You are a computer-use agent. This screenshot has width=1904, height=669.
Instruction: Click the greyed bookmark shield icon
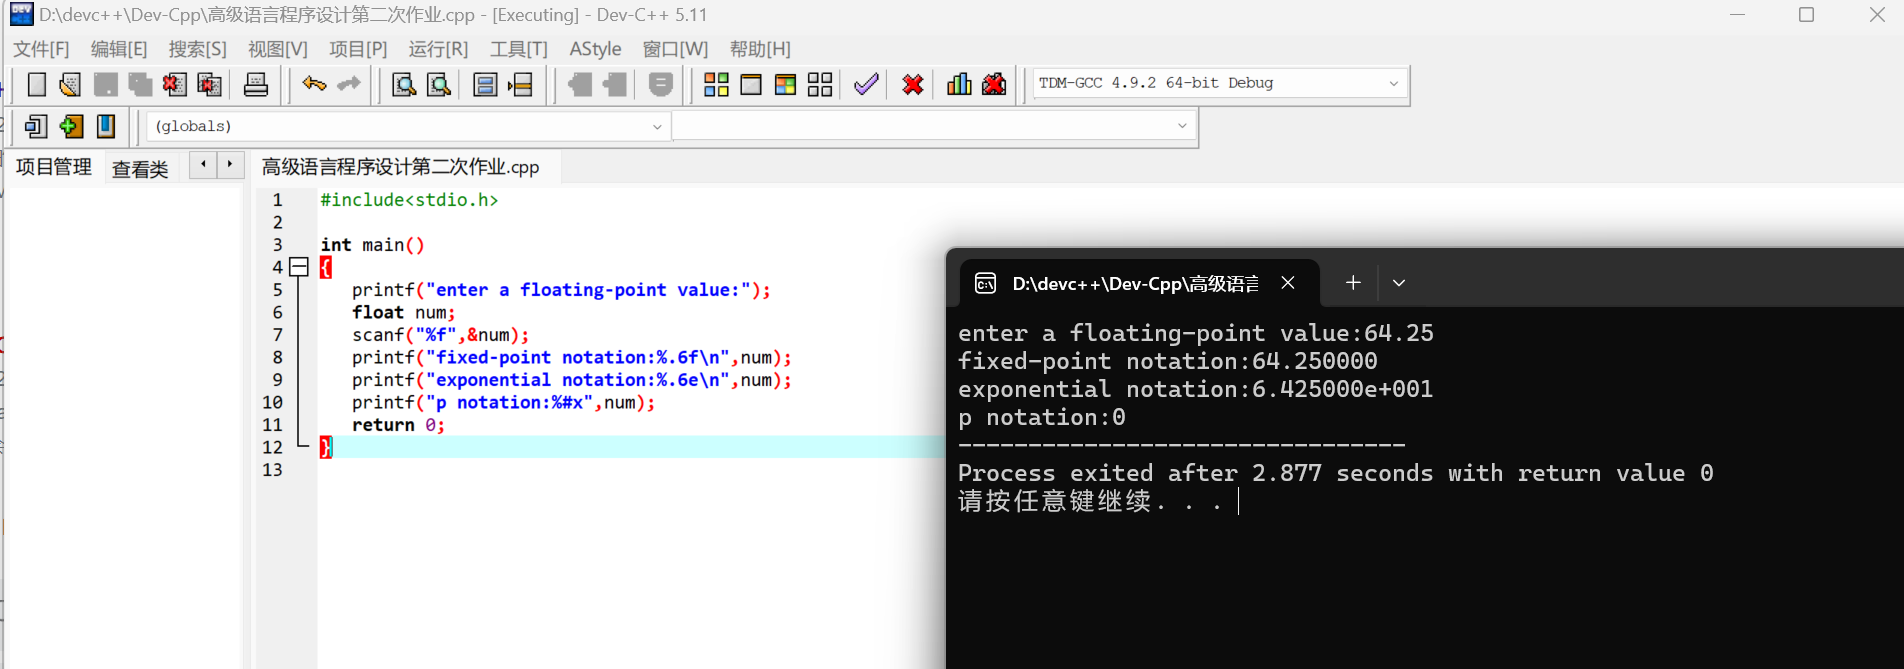(x=661, y=85)
